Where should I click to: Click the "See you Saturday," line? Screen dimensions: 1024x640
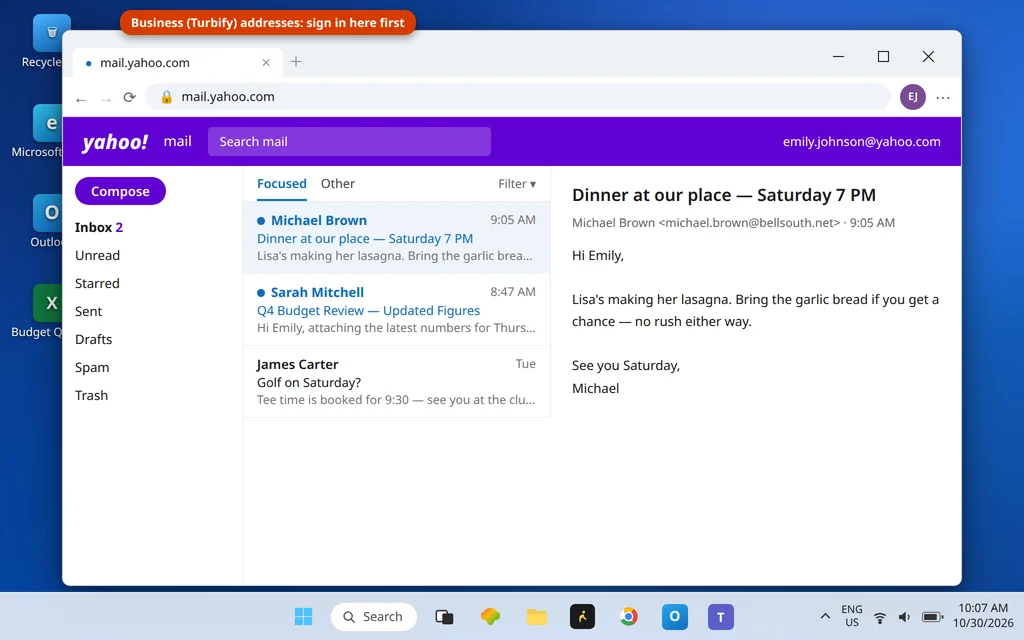pos(626,366)
